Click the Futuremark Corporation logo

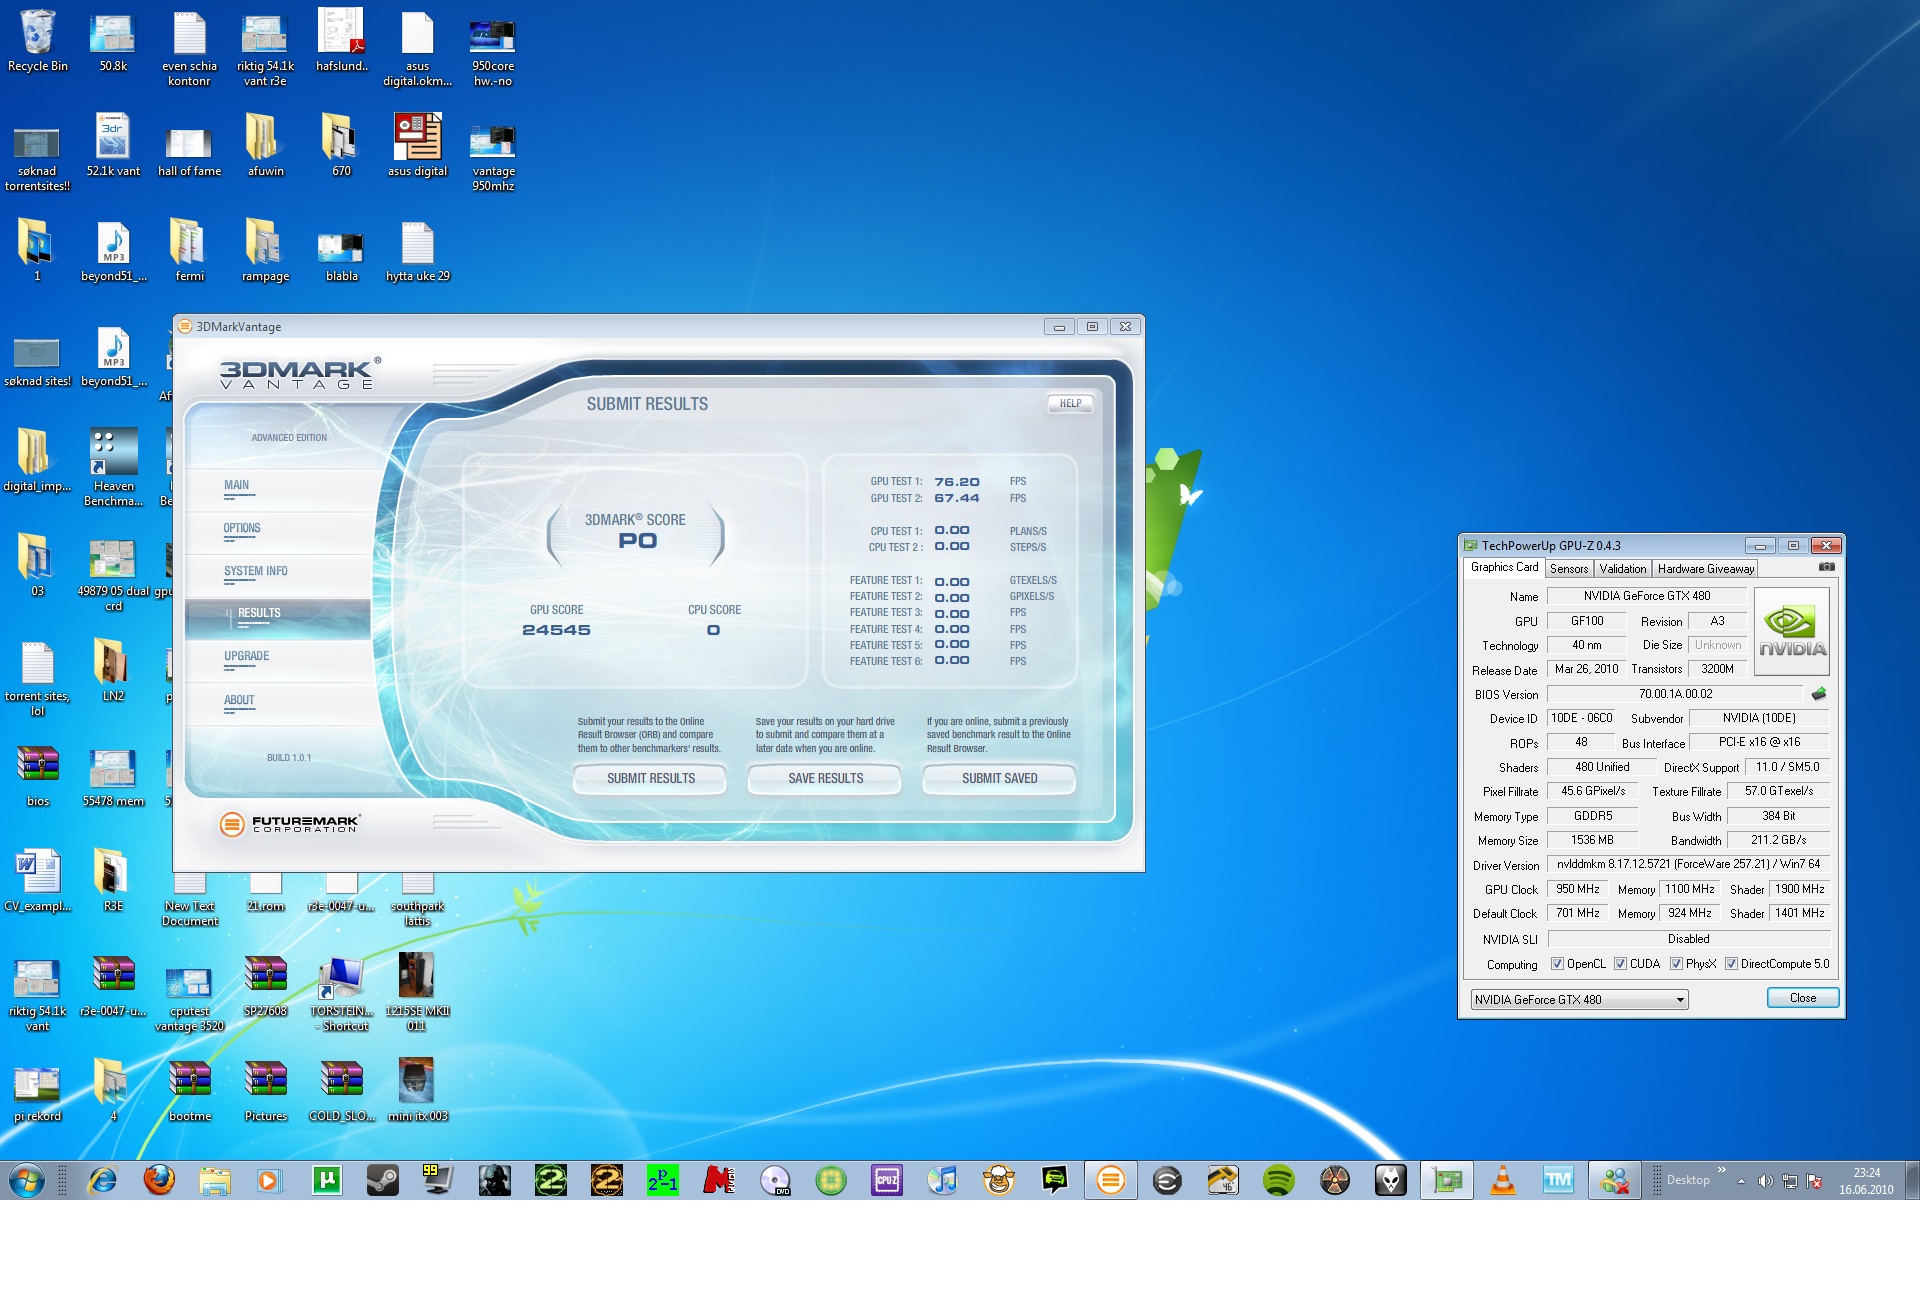[289, 824]
